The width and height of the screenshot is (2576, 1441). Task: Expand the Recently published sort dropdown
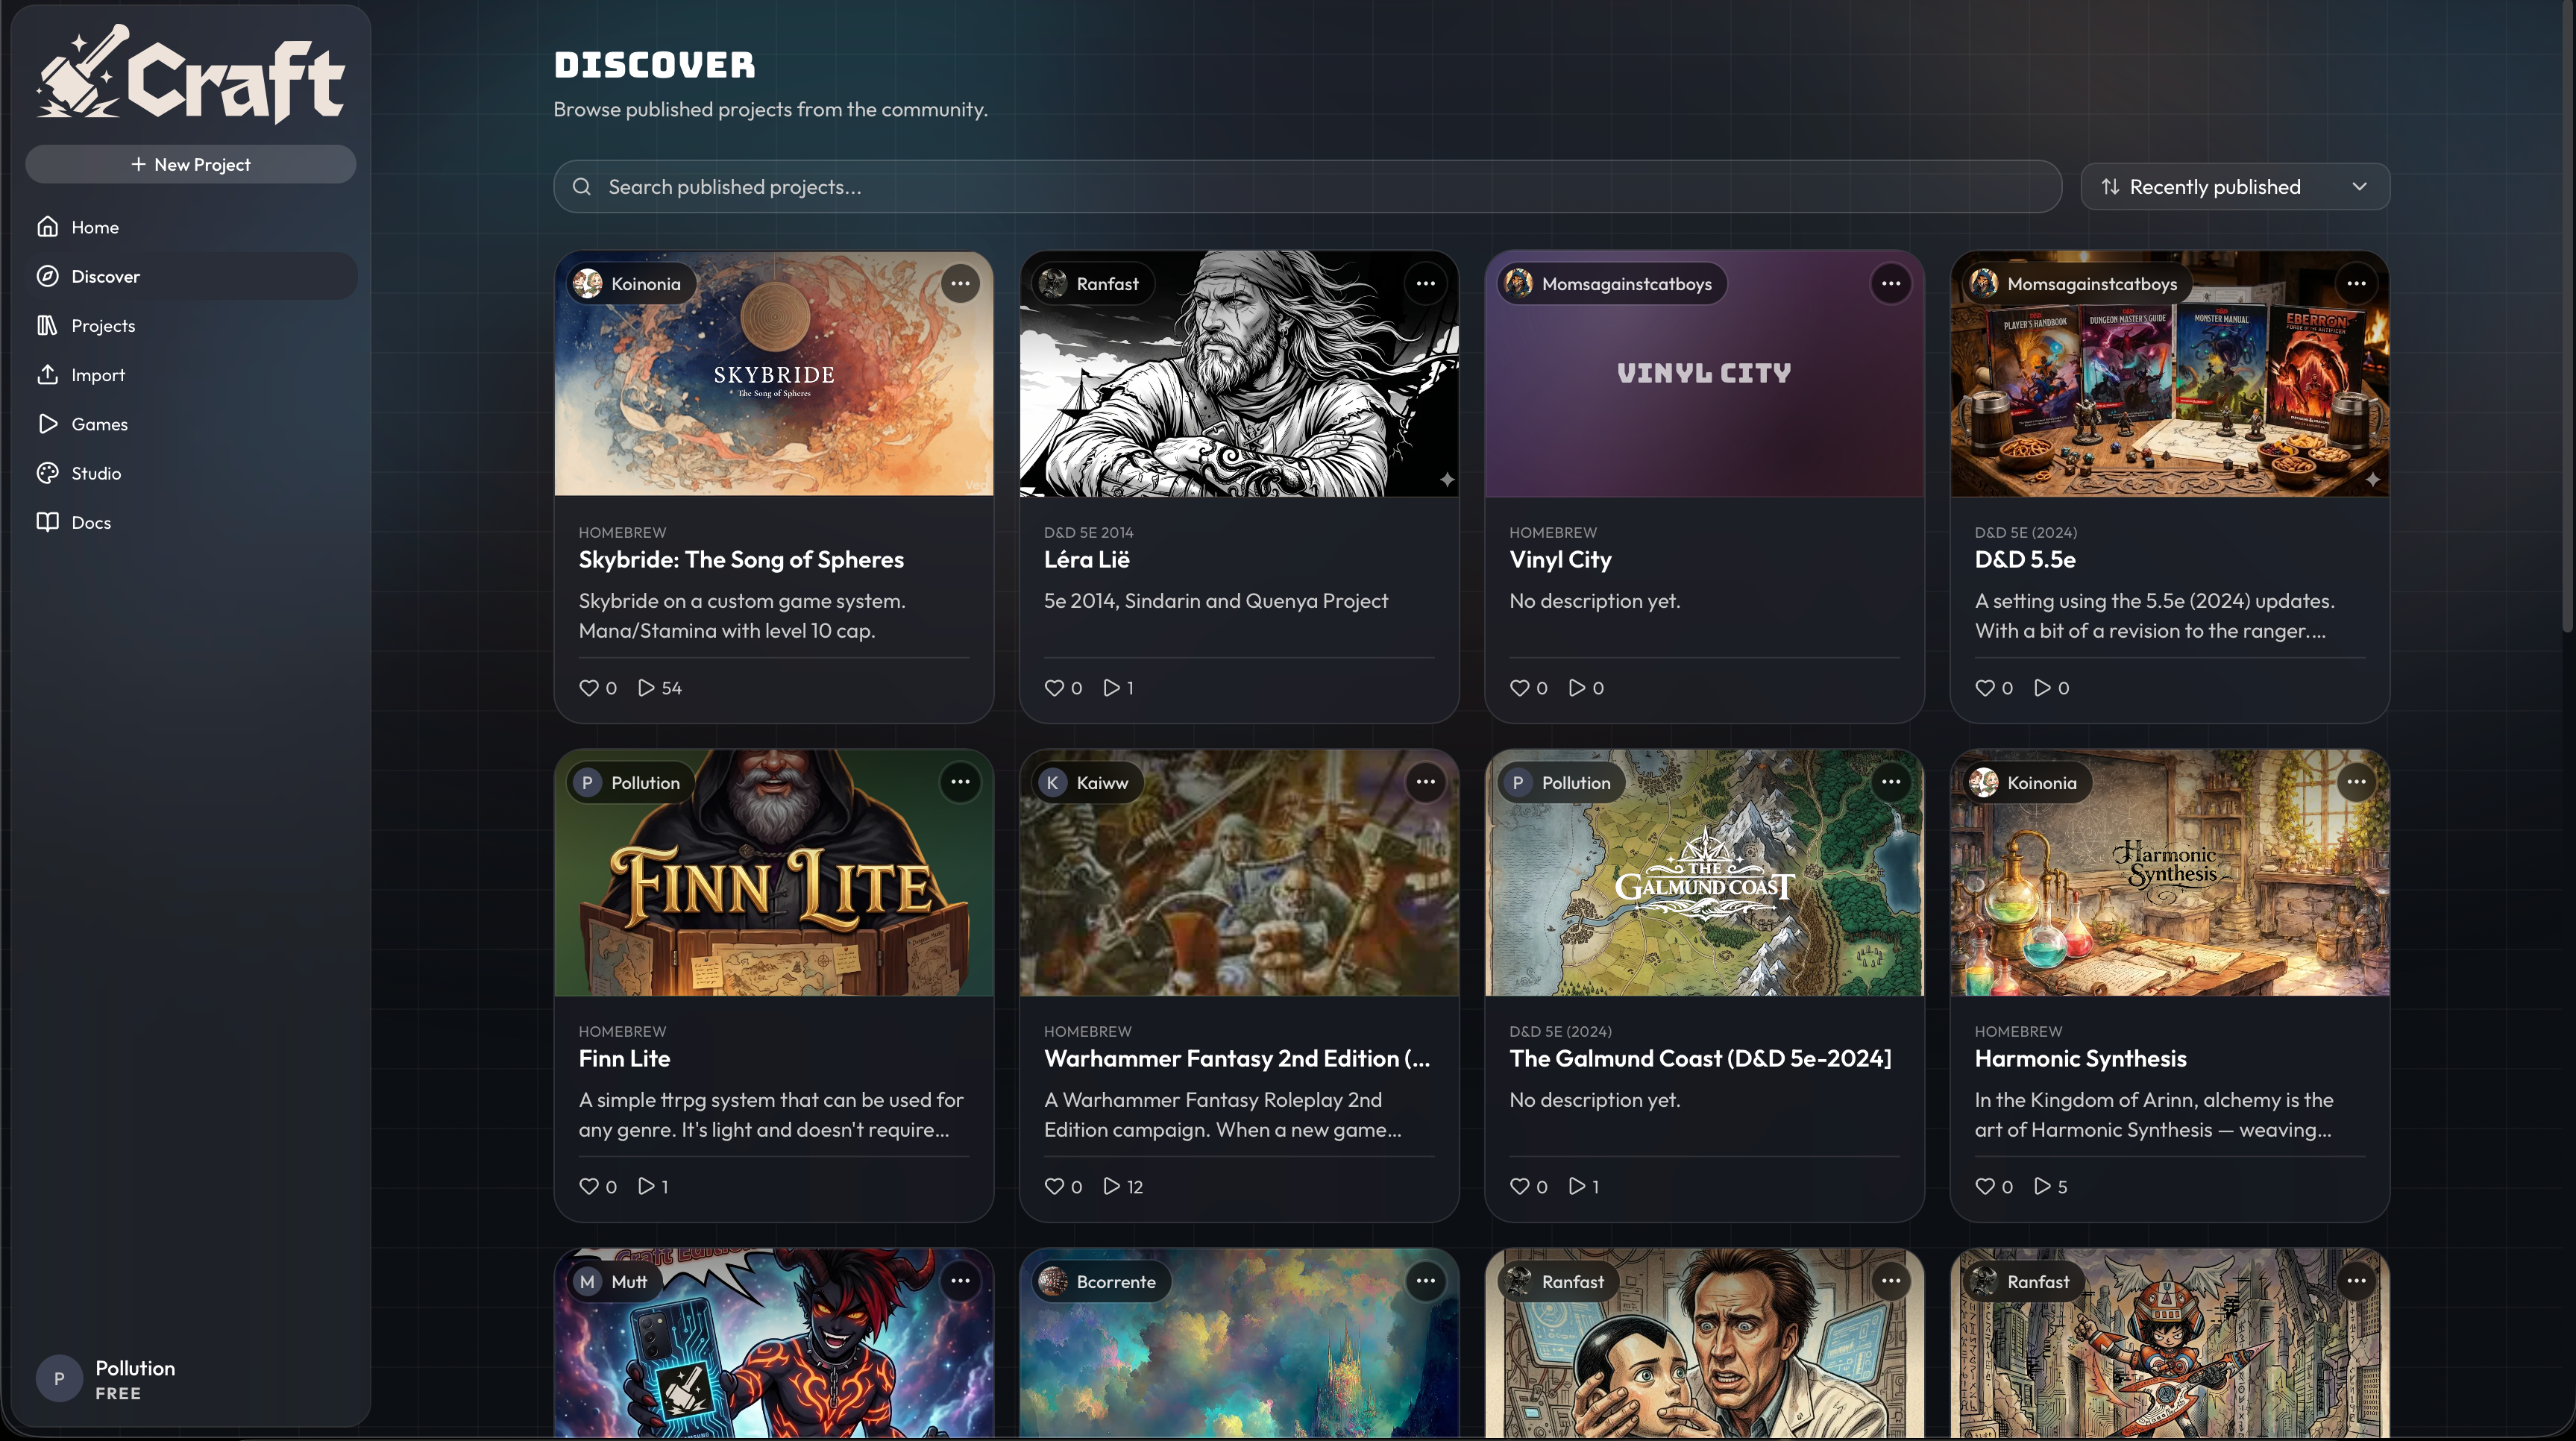click(2235, 187)
